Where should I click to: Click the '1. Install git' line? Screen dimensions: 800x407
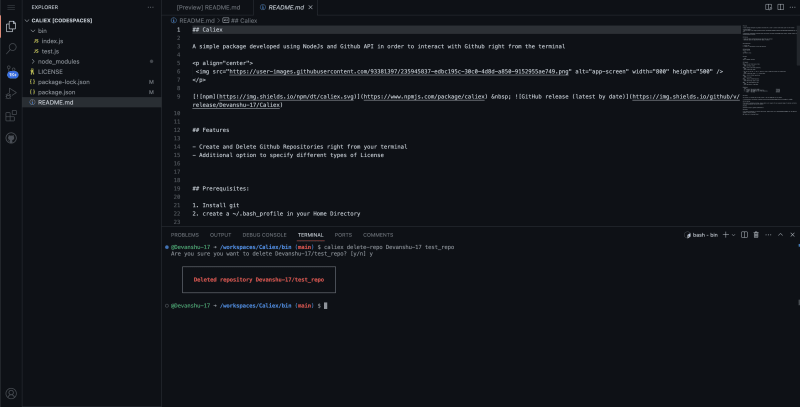[x=216, y=205]
